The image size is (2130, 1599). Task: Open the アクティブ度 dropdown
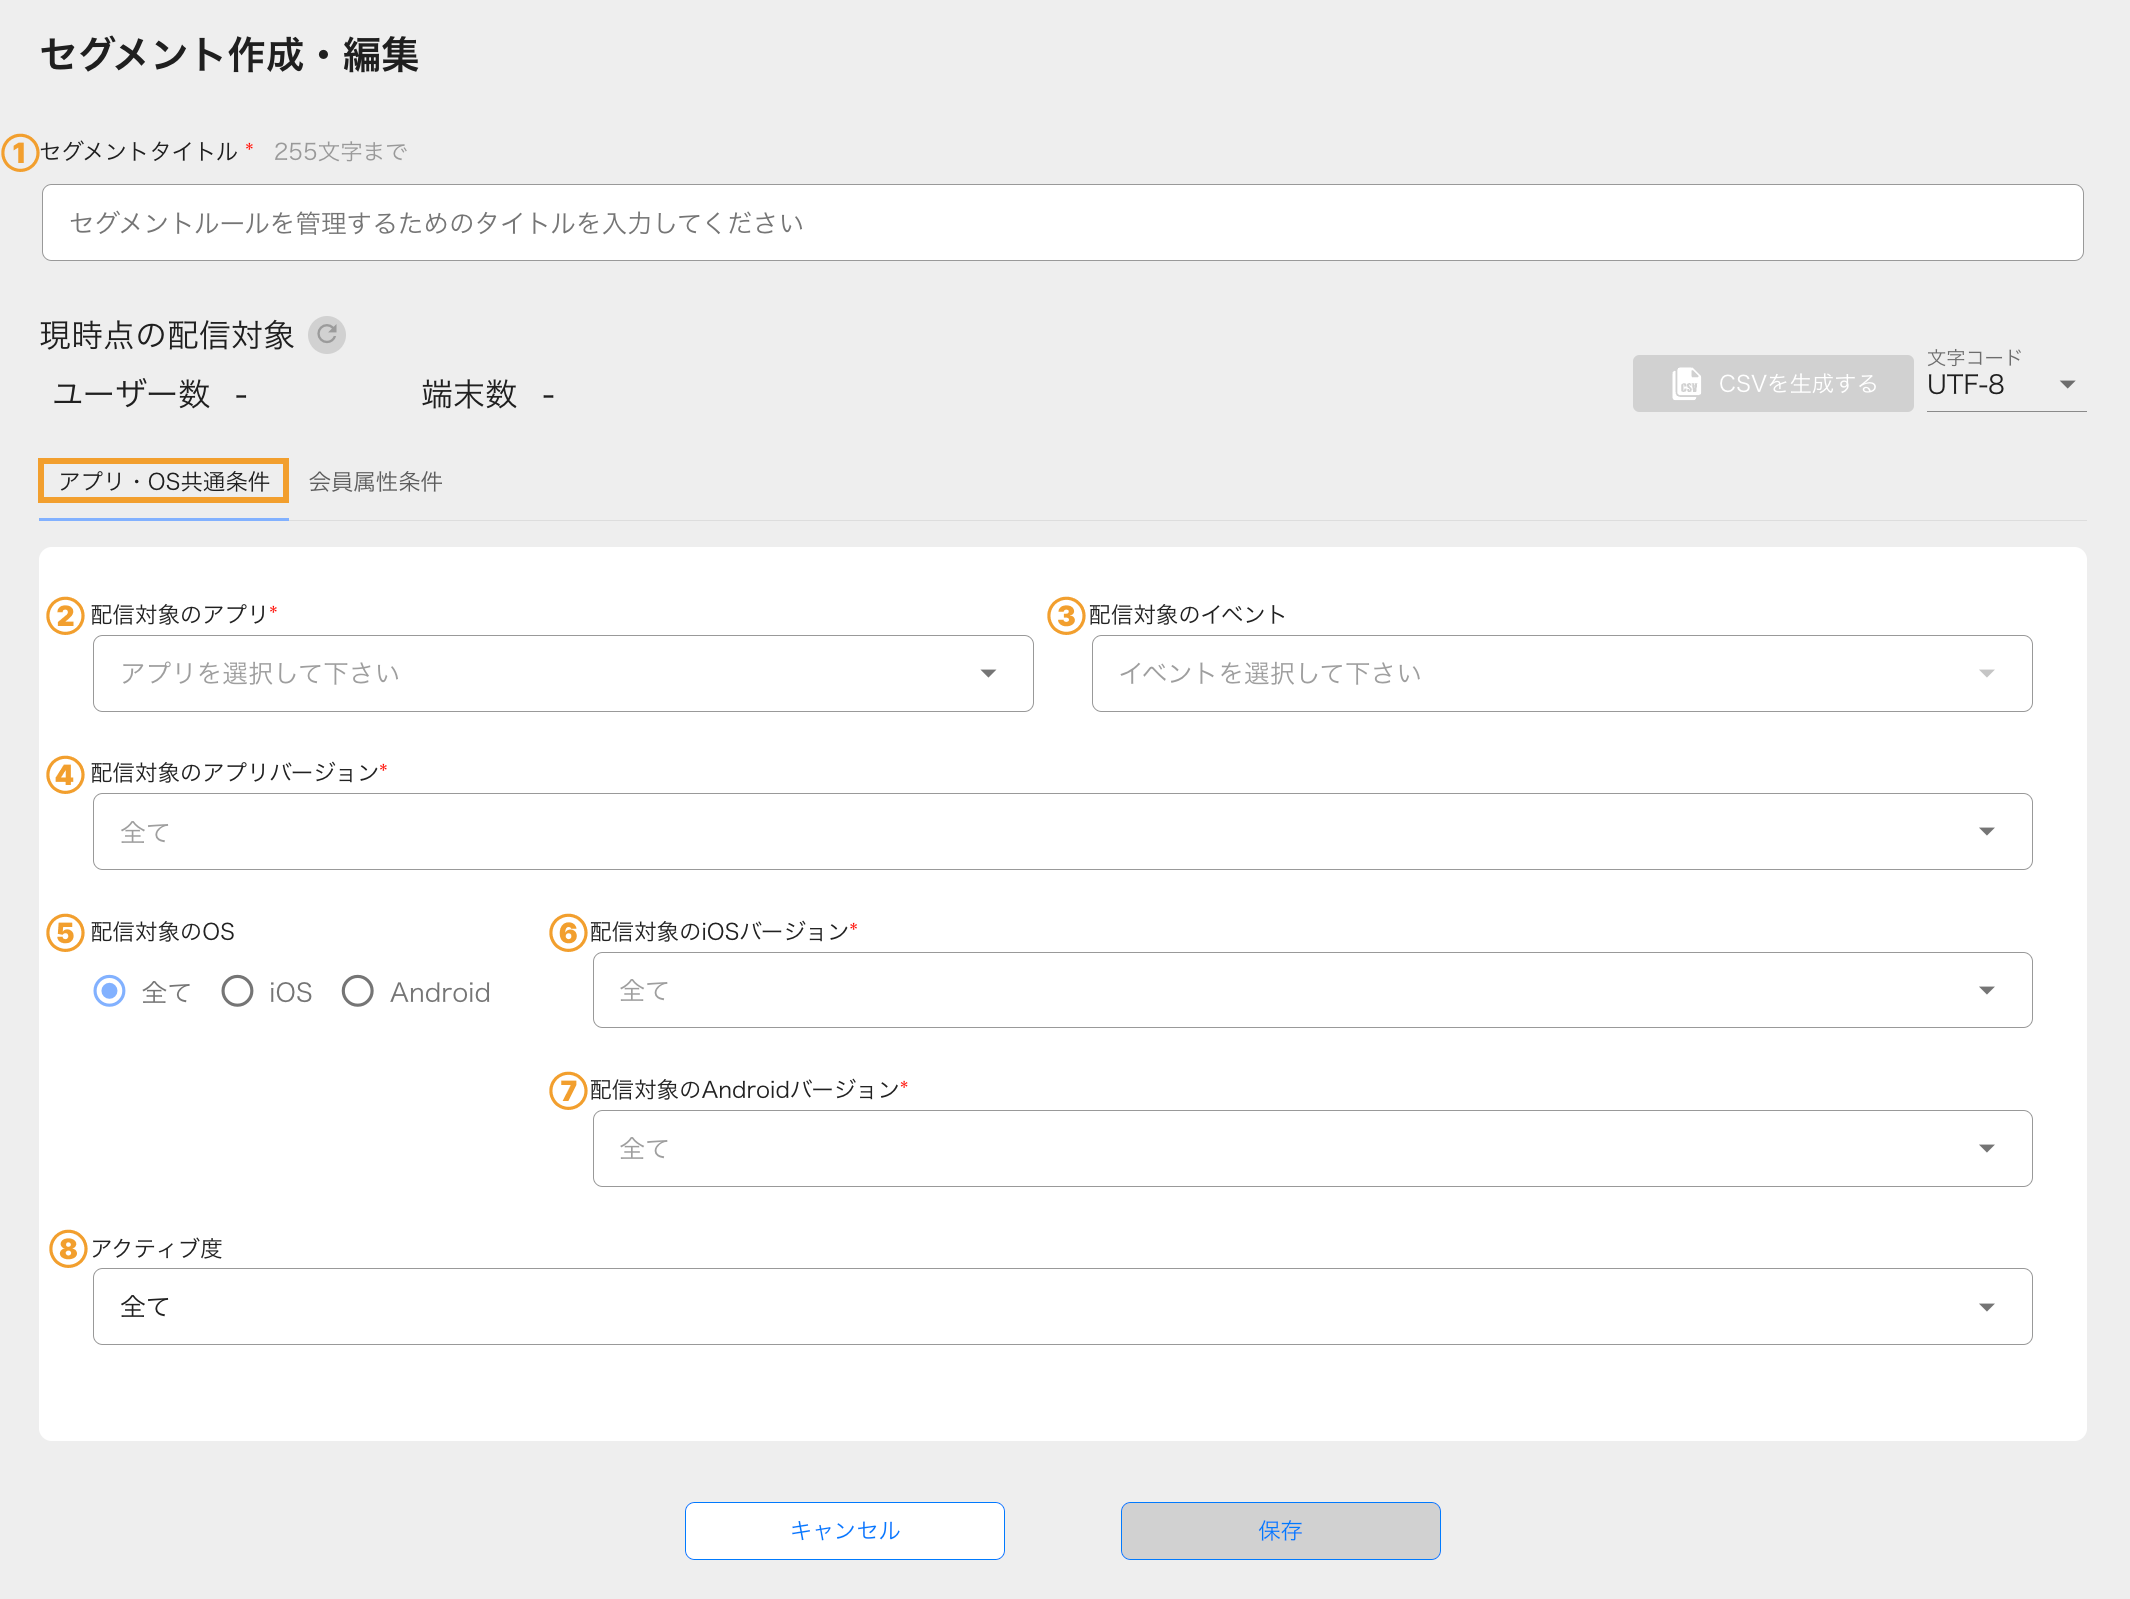[1062, 1306]
